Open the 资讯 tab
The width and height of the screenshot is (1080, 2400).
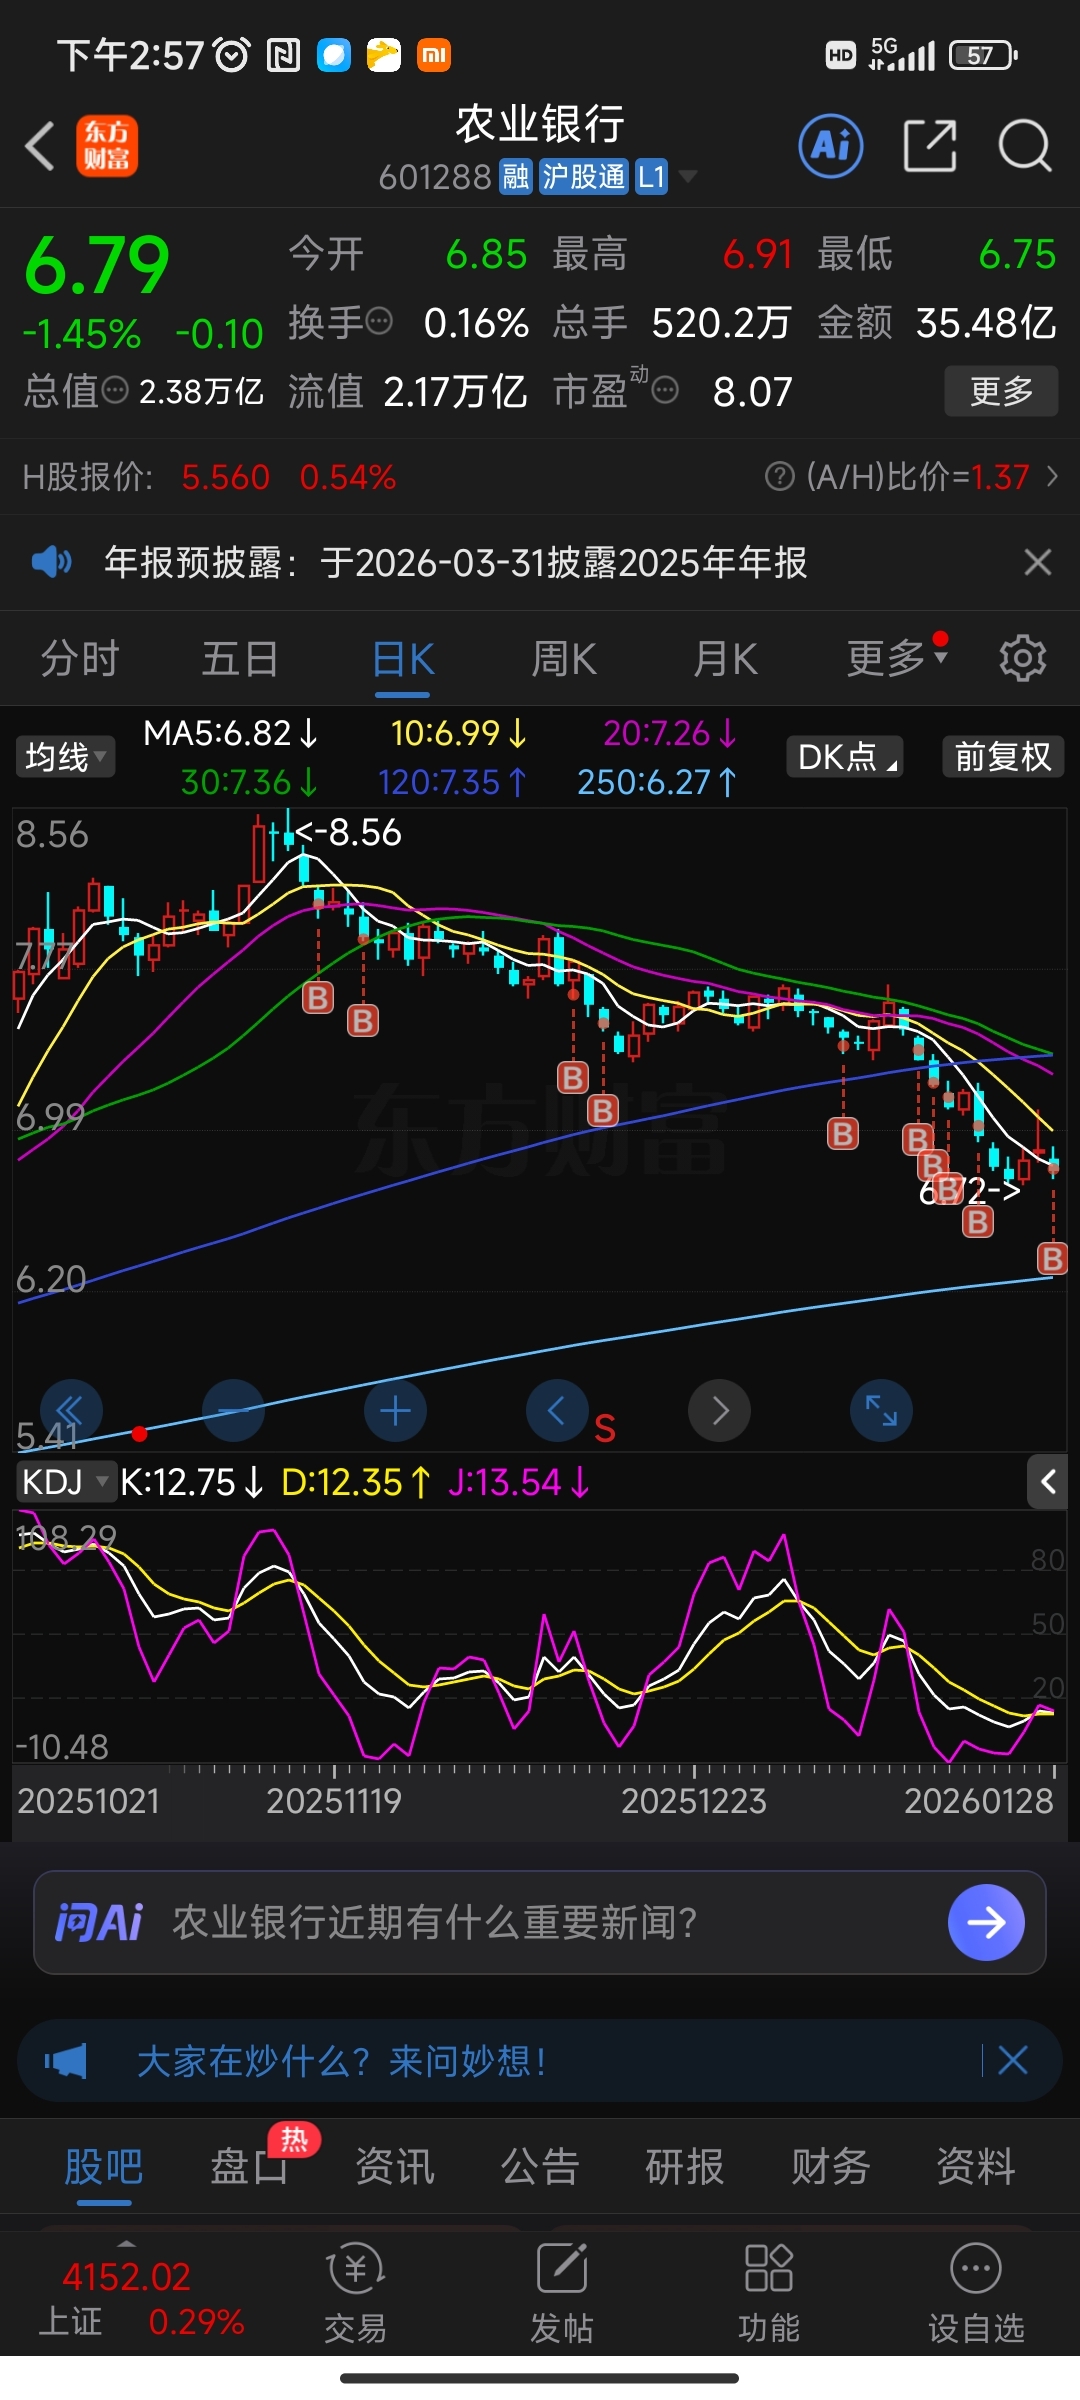click(x=395, y=2167)
